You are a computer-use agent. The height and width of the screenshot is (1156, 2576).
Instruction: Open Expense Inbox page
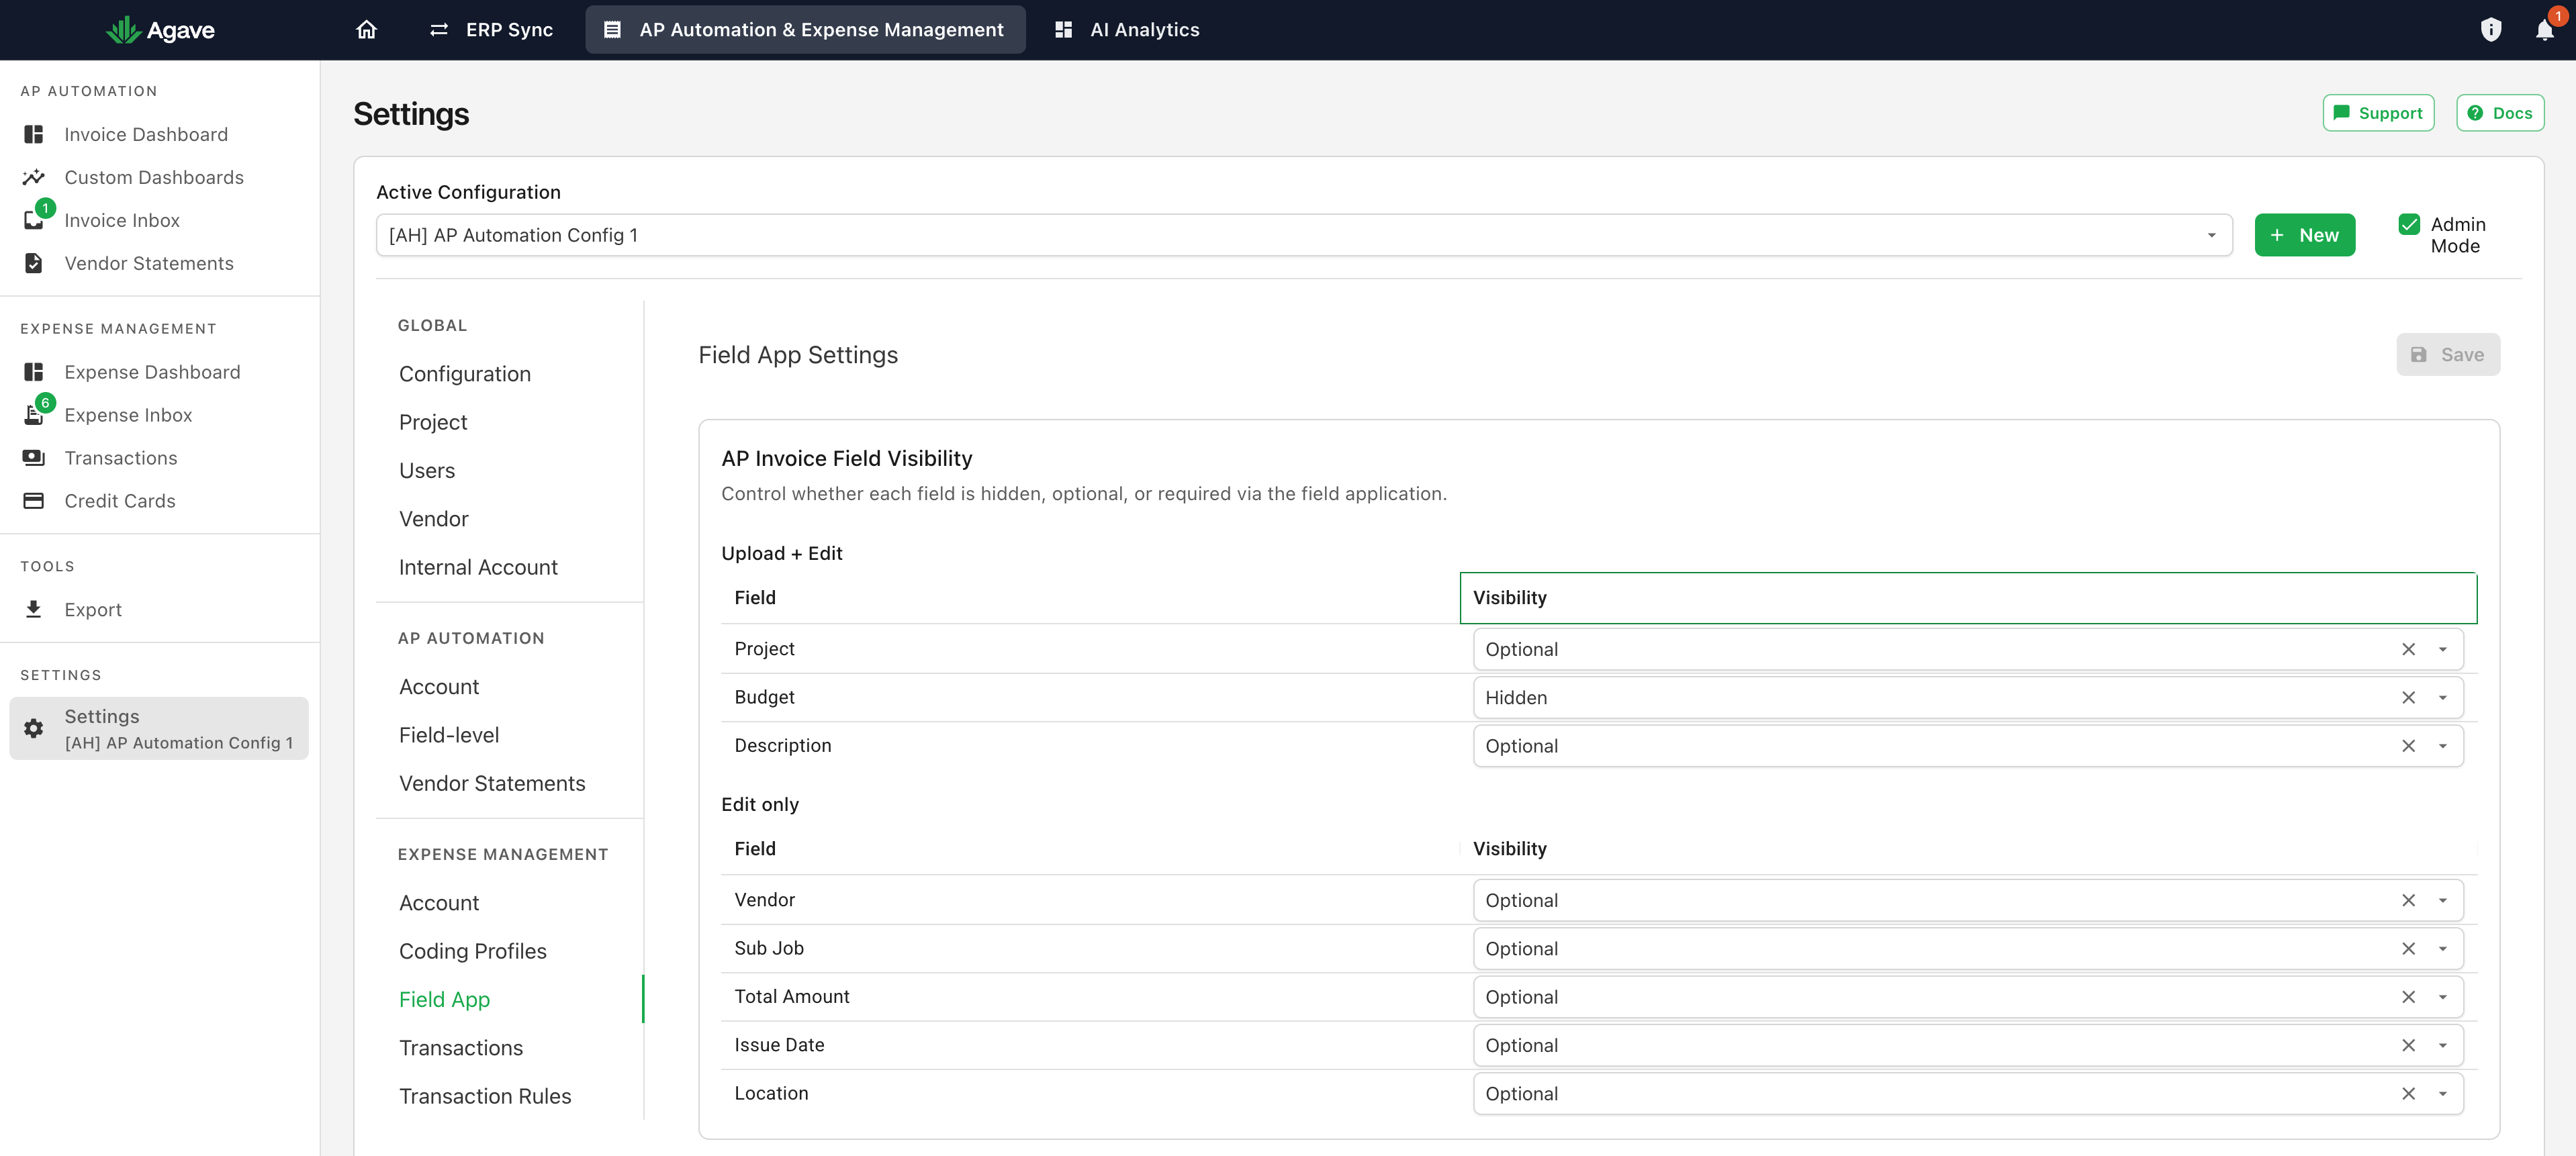pyautogui.click(x=128, y=415)
